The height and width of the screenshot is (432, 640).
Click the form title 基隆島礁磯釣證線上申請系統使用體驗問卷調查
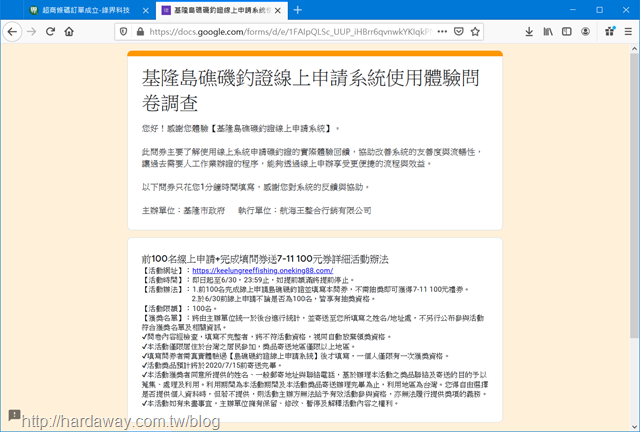[x=310, y=91]
